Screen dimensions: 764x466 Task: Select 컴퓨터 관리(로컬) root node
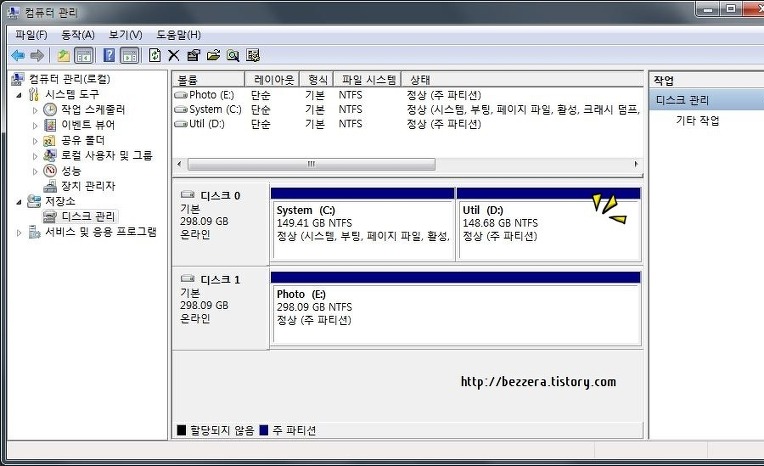click(69, 79)
